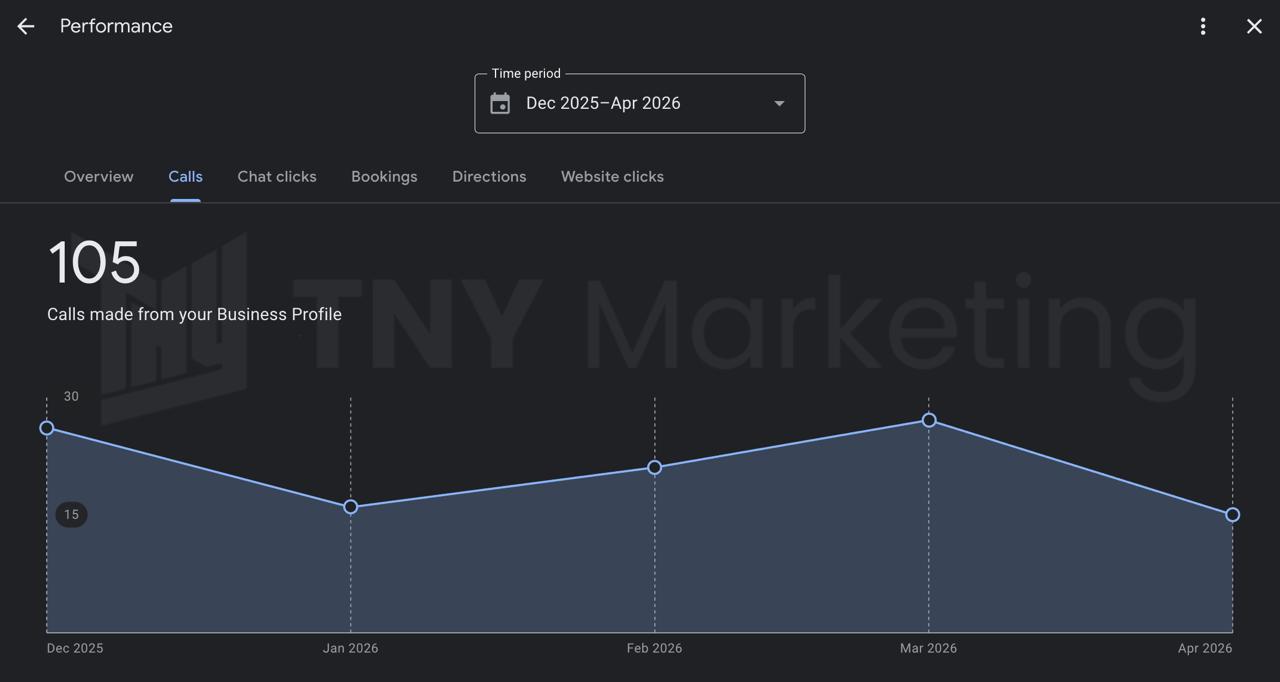Image resolution: width=1280 pixels, height=682 pixels.
Task: Select the Feb 2026 chart data point
Action: click(655, 467)
